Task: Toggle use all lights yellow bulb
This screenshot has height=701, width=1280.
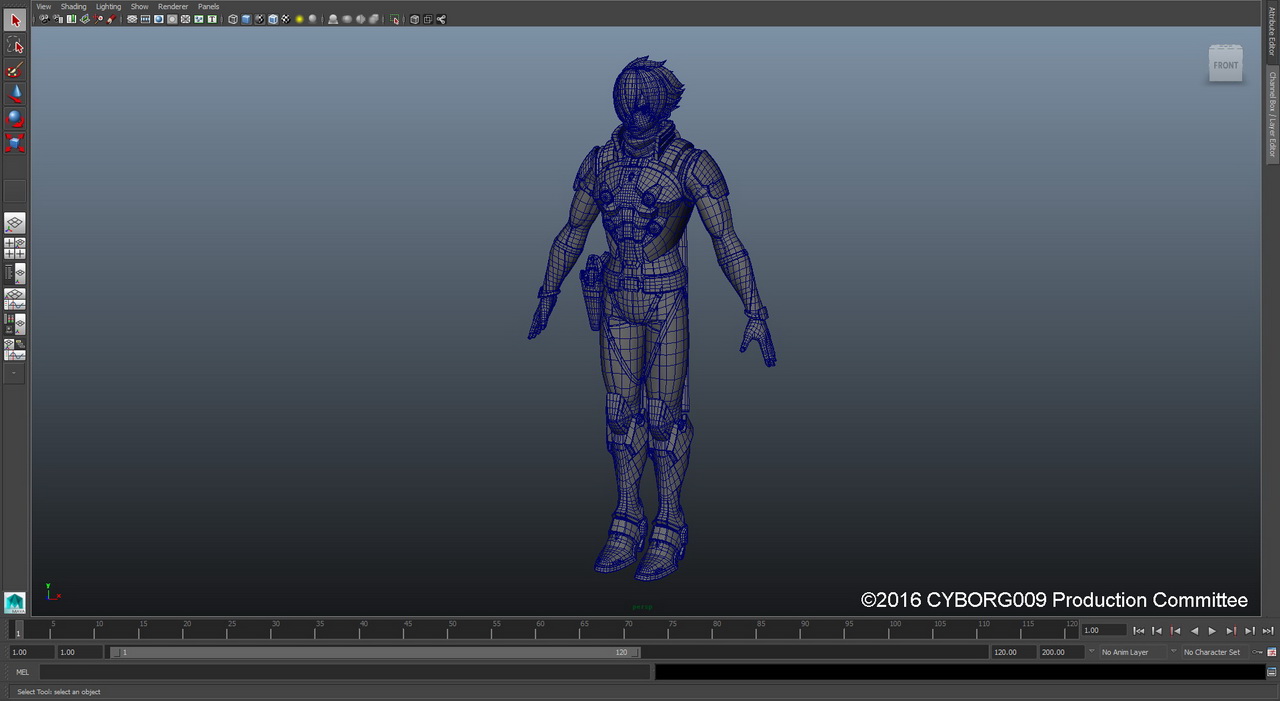Action: (x=299, y=19)
